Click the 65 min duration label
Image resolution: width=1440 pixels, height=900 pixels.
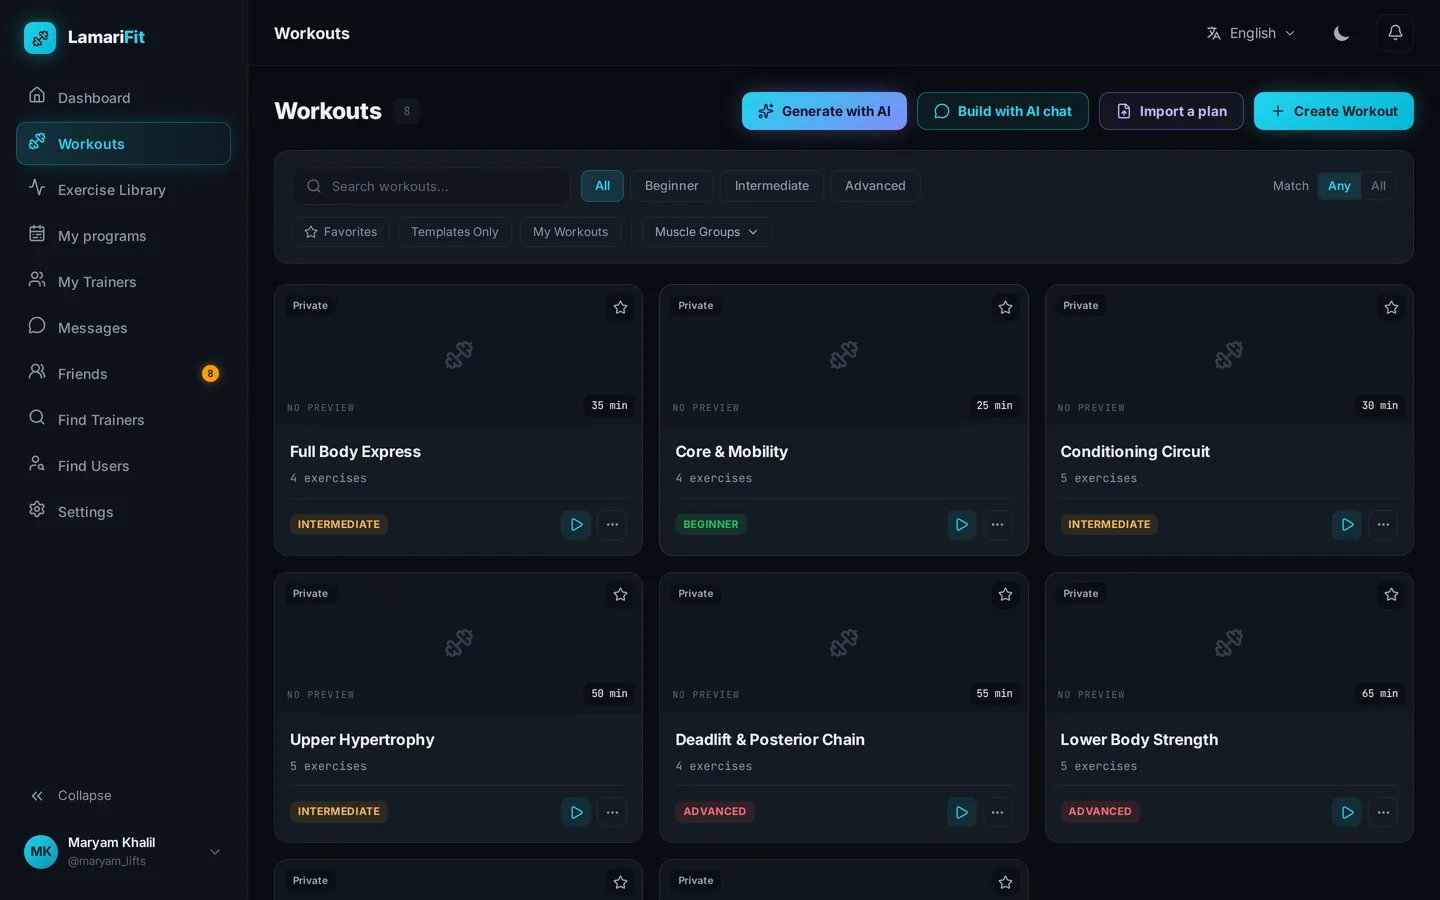pyautogui.click(x=1380, y=693)
